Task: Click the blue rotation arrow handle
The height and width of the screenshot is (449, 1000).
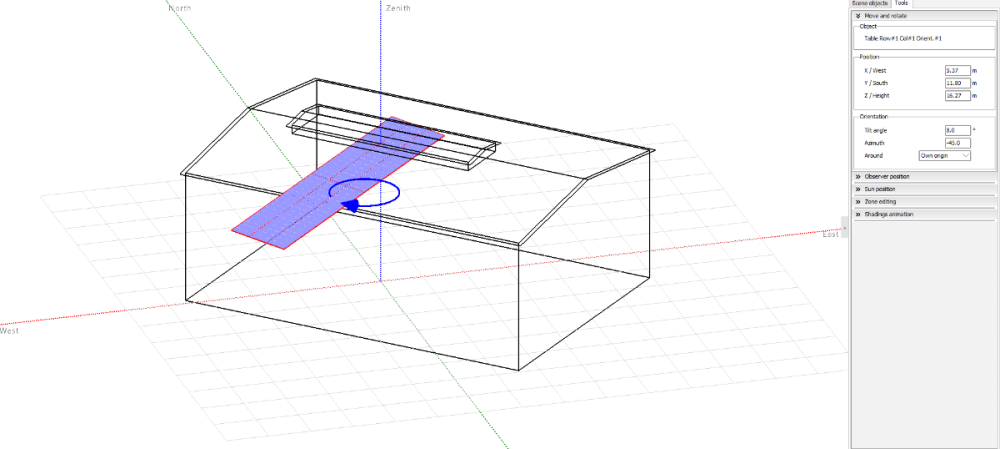Action: pos(351,204)
